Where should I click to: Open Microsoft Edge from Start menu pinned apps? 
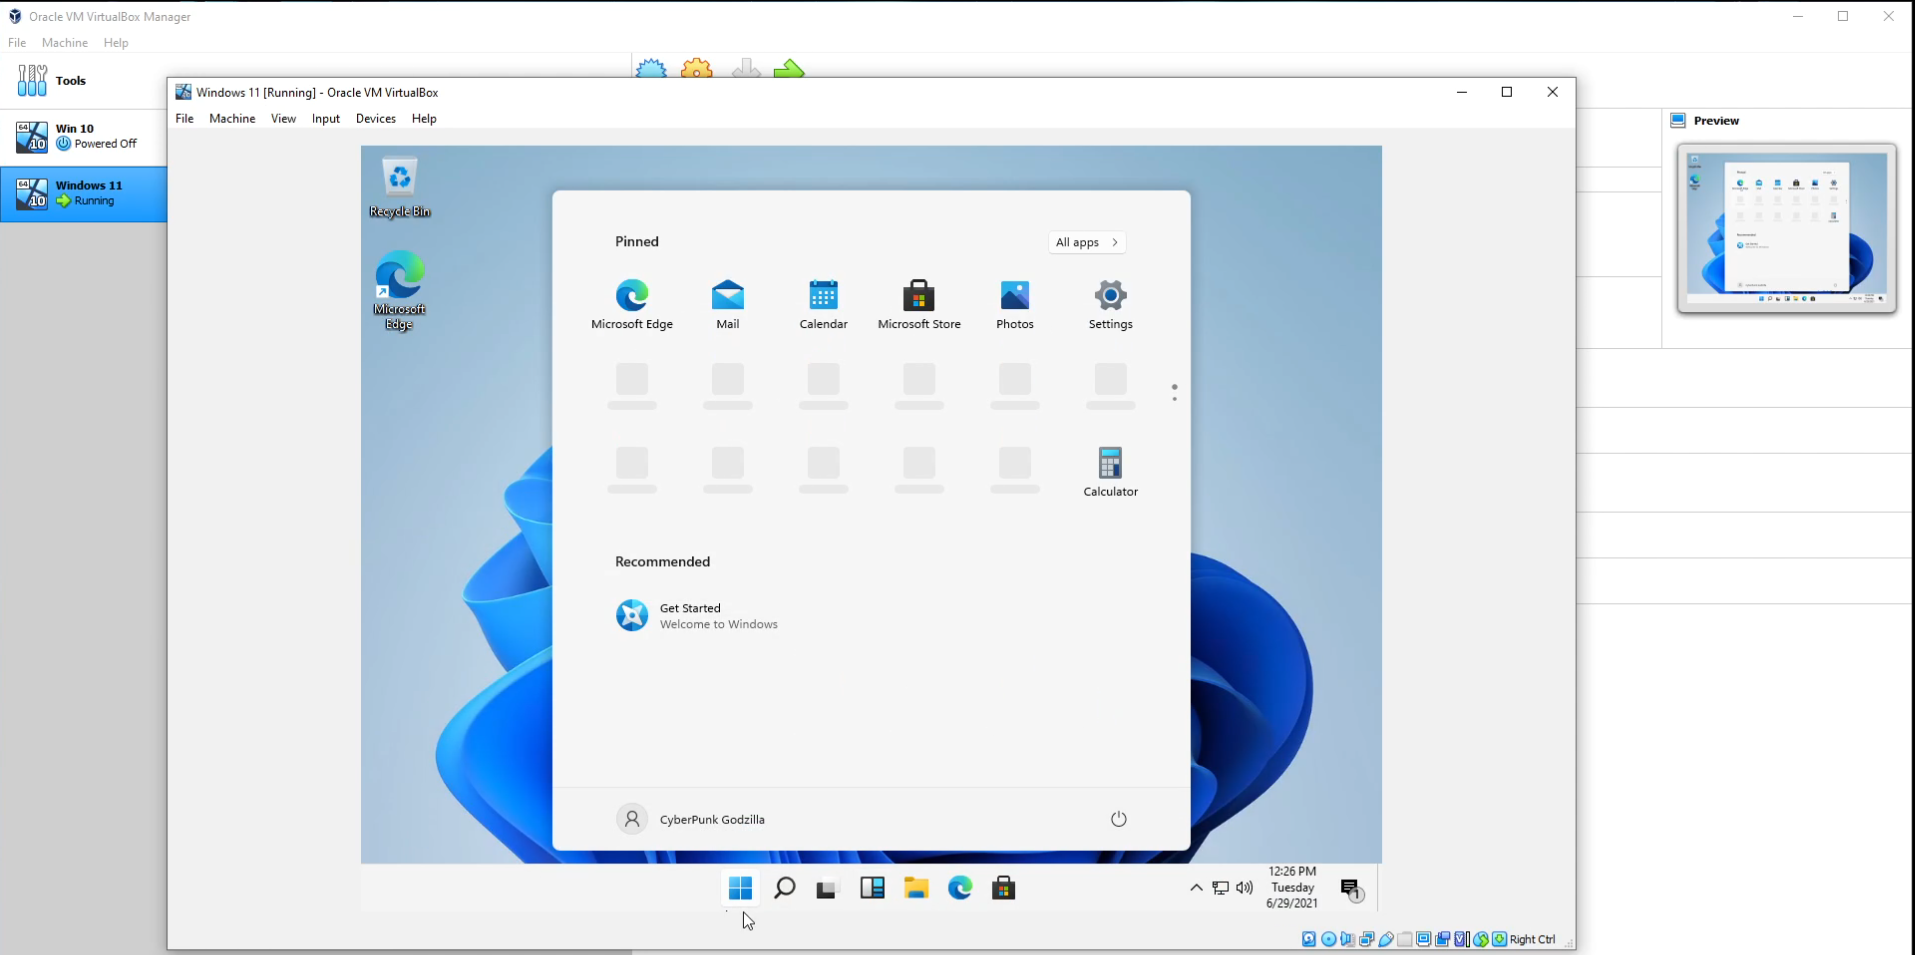click(x=632, y=304)
